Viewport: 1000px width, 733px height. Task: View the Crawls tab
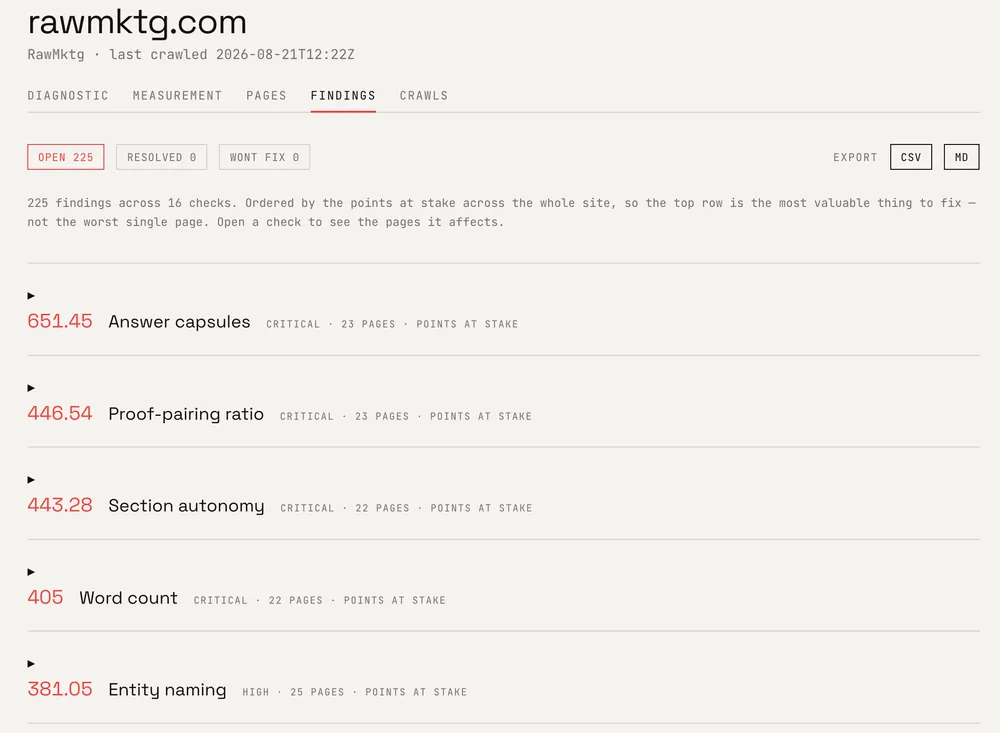click(424, 96)
